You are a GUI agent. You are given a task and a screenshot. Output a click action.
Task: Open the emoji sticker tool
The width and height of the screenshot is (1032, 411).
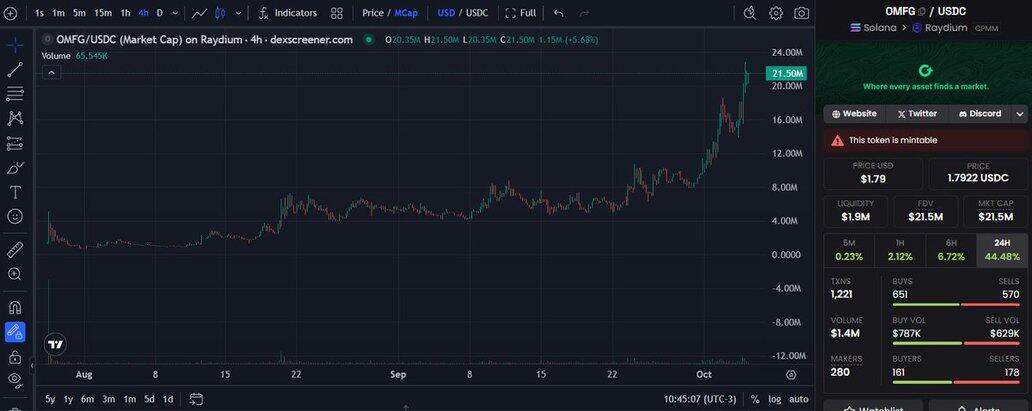click(15, 216)
